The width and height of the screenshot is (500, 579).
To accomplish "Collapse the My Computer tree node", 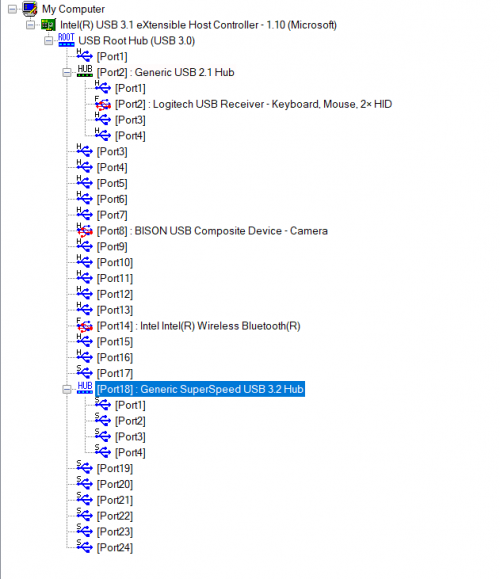I will (12, 9).
